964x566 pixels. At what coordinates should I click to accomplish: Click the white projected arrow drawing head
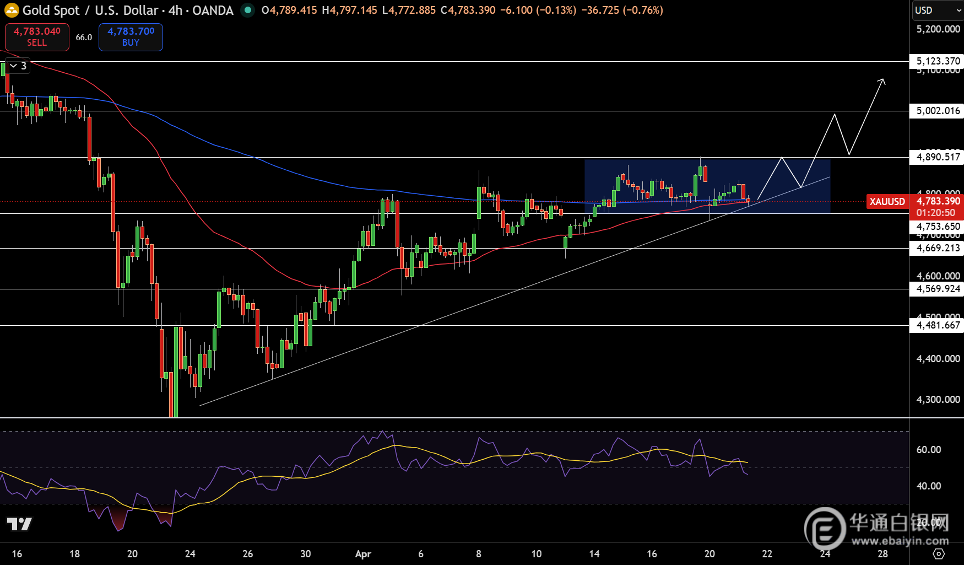click(882, 81)
